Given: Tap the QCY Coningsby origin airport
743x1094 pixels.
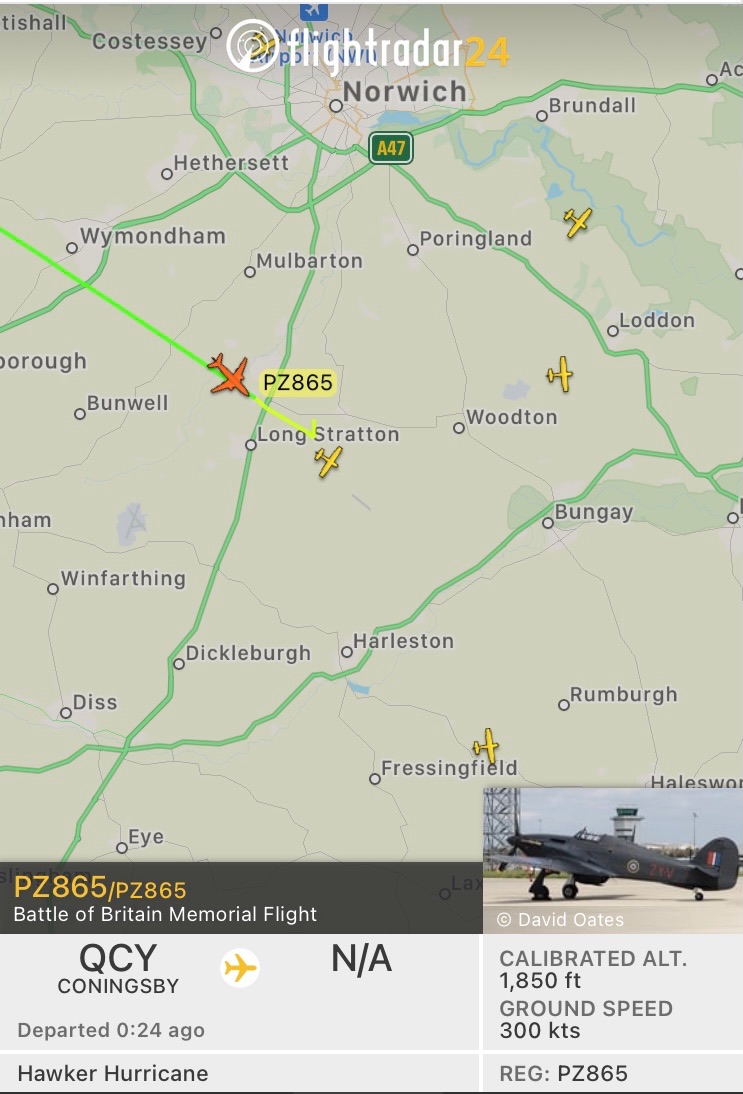Looking at the screenshot, I should click(x=118, y=968).
